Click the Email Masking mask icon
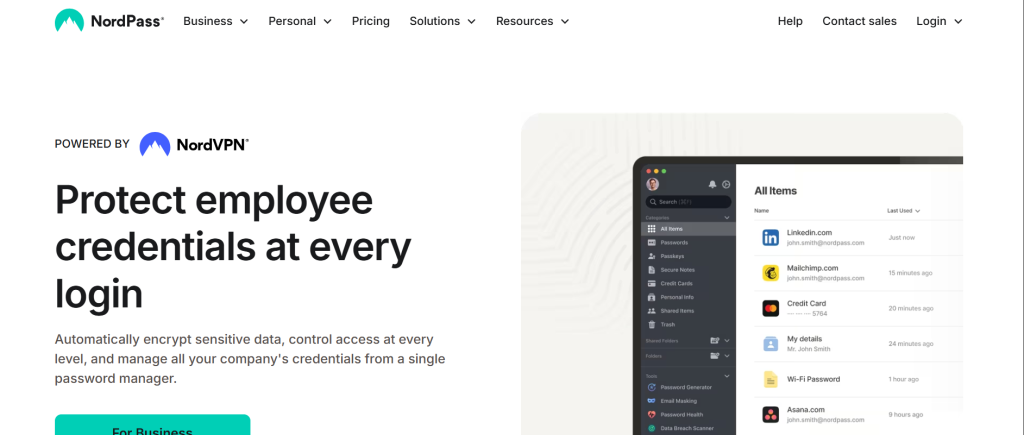 click(651, 401)
